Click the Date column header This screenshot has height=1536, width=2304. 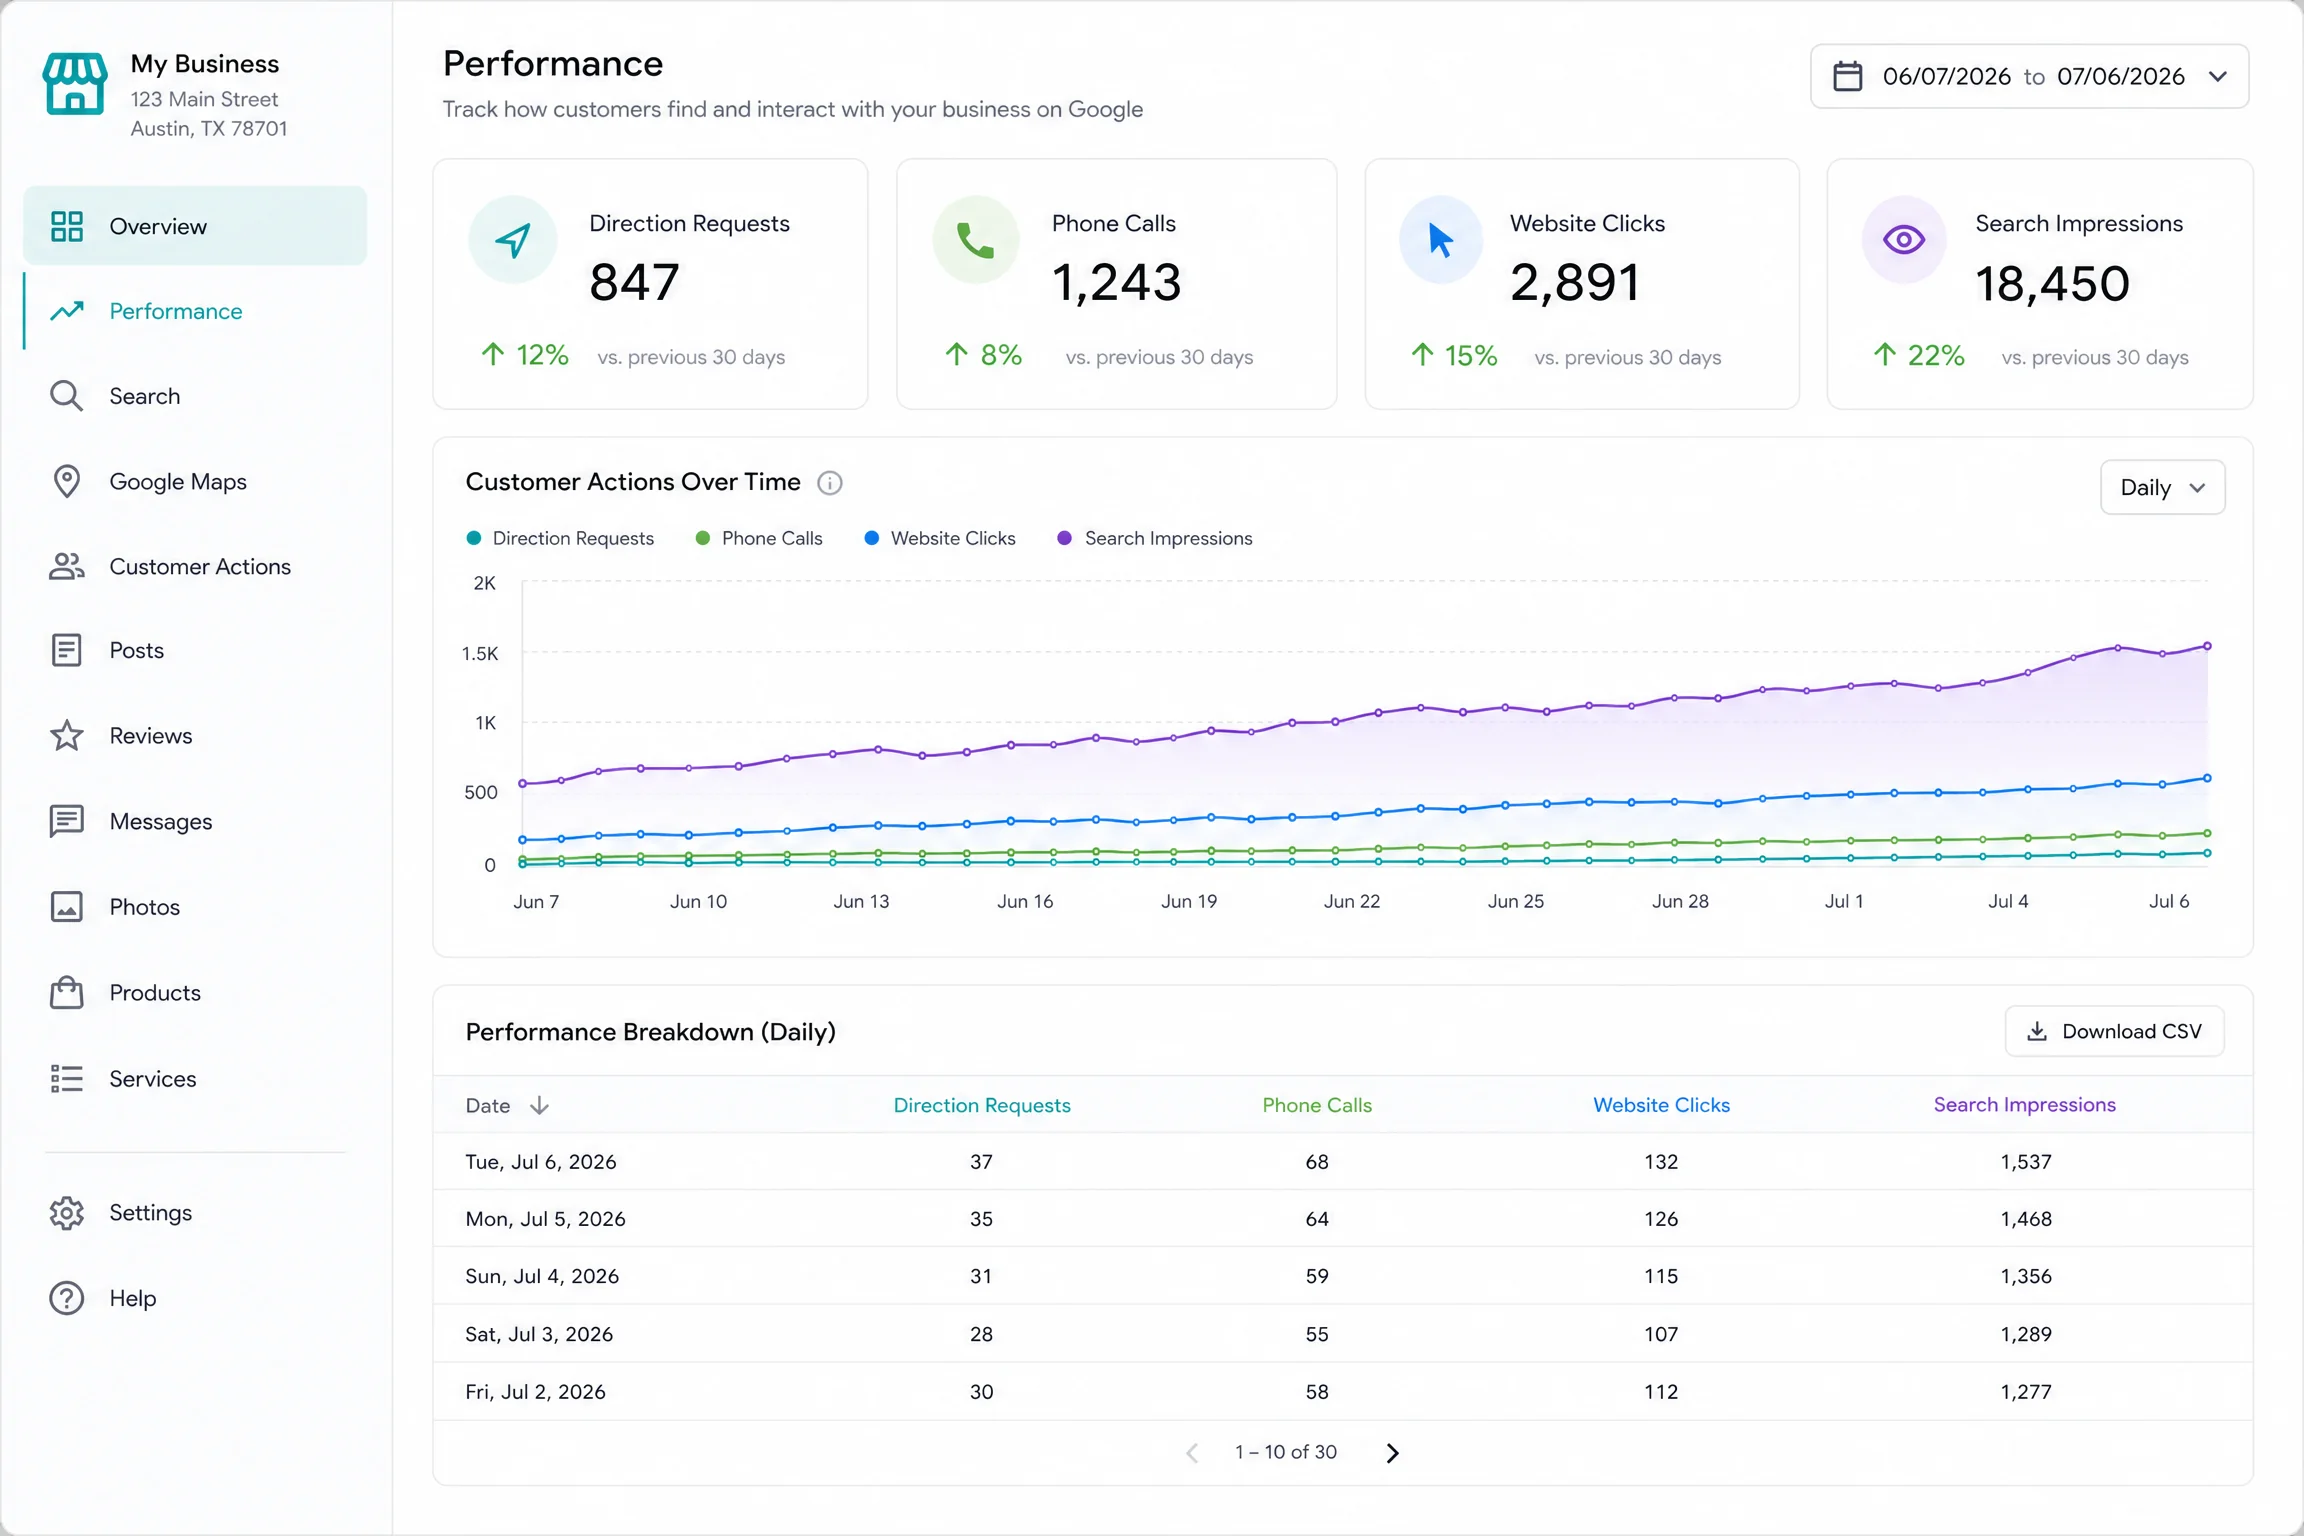488,1105
